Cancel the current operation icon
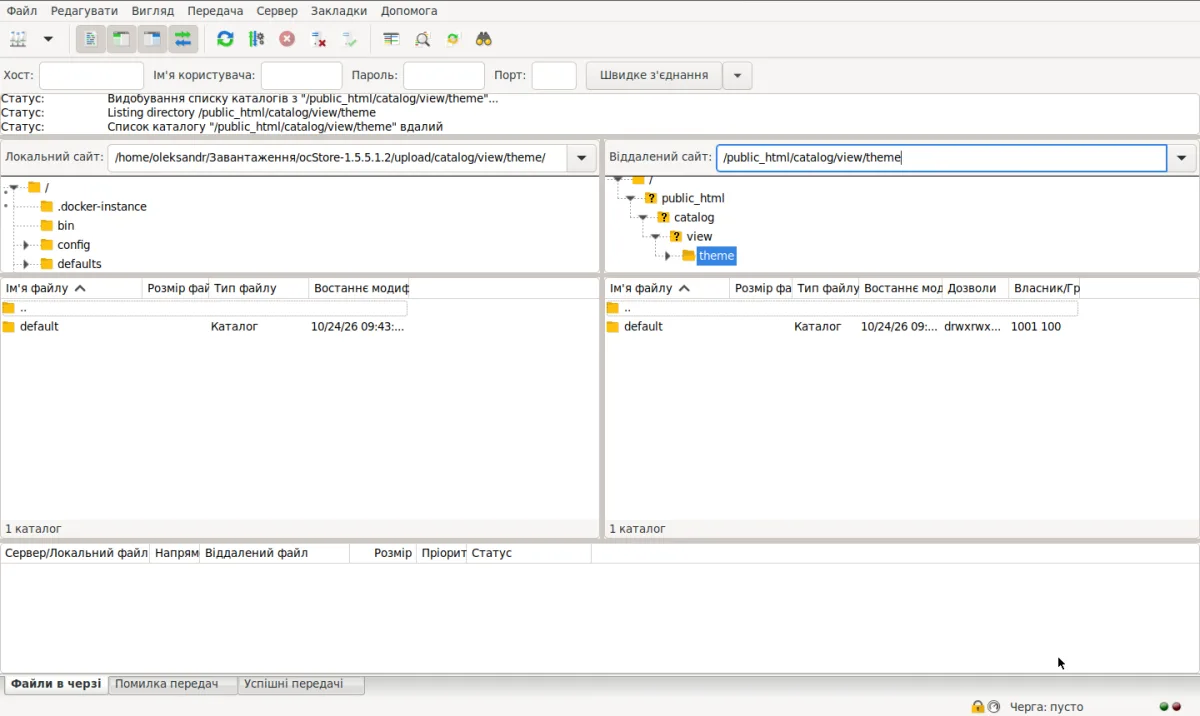This screenshot has width=1200, height=716. (287, 39)
